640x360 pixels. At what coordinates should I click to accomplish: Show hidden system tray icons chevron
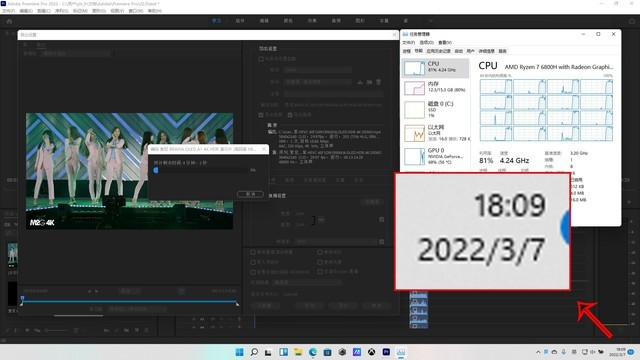tap(538, 352)
